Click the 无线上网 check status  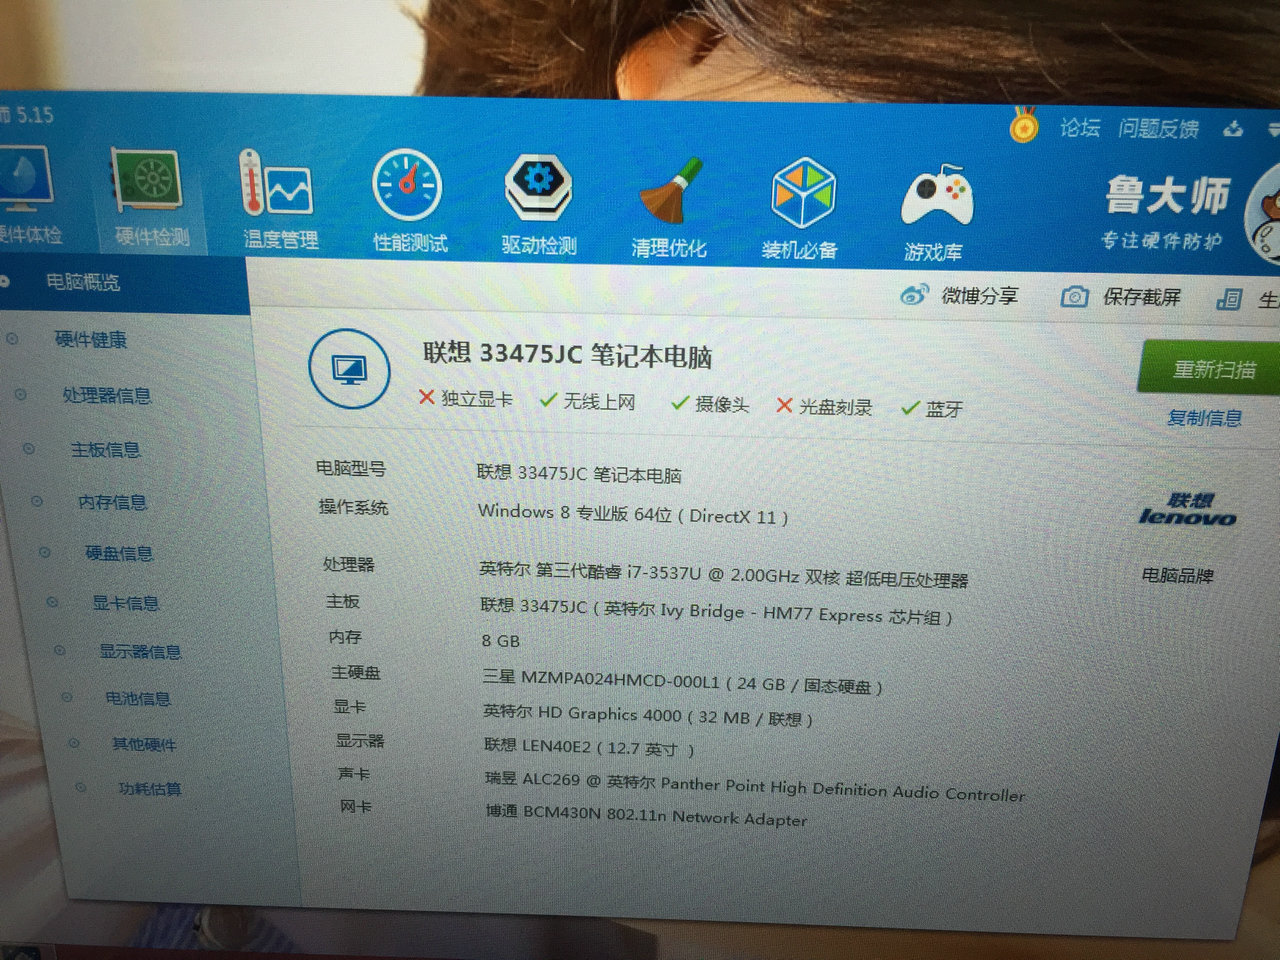(588, 401)
